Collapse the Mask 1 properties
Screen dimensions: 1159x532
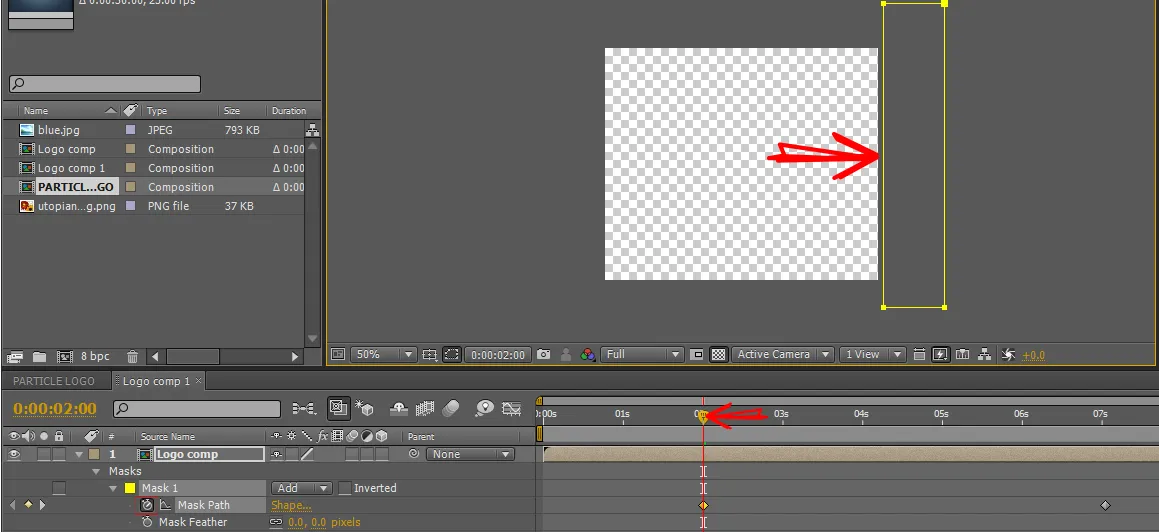click(113, 488)
